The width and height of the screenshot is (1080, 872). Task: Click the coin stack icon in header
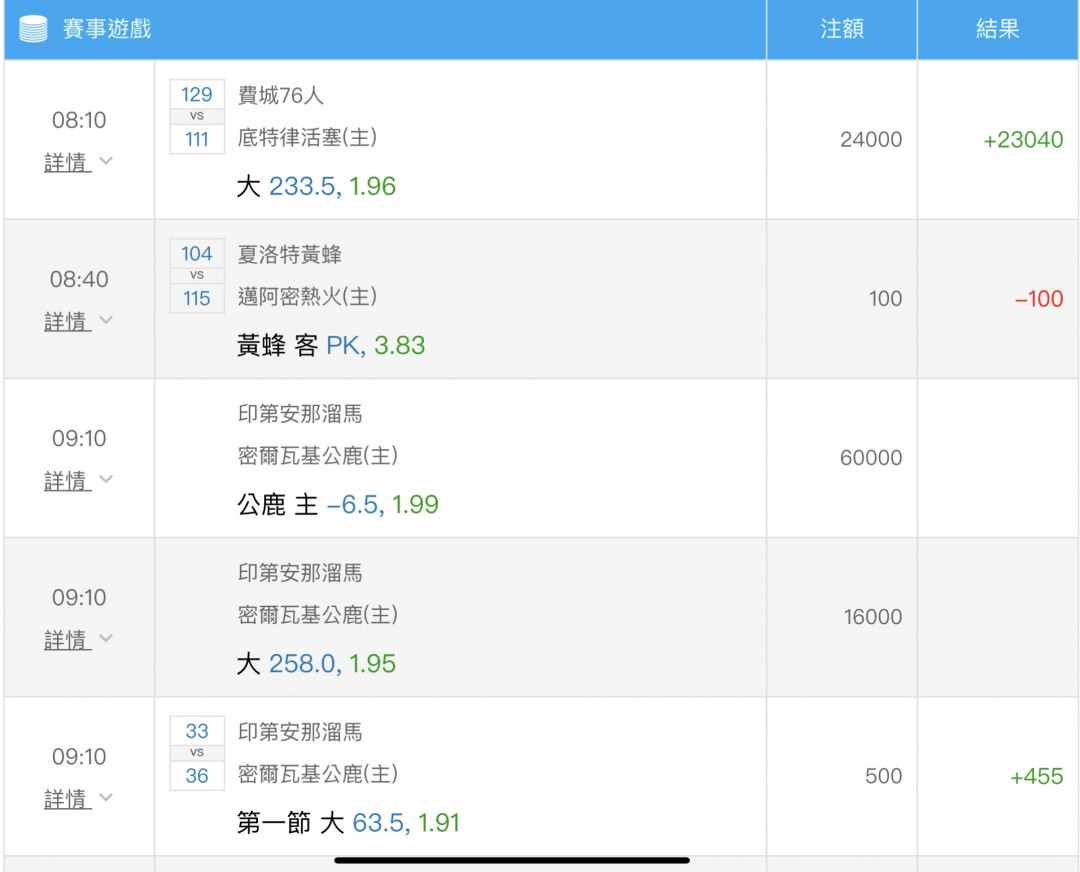point(33,29)
